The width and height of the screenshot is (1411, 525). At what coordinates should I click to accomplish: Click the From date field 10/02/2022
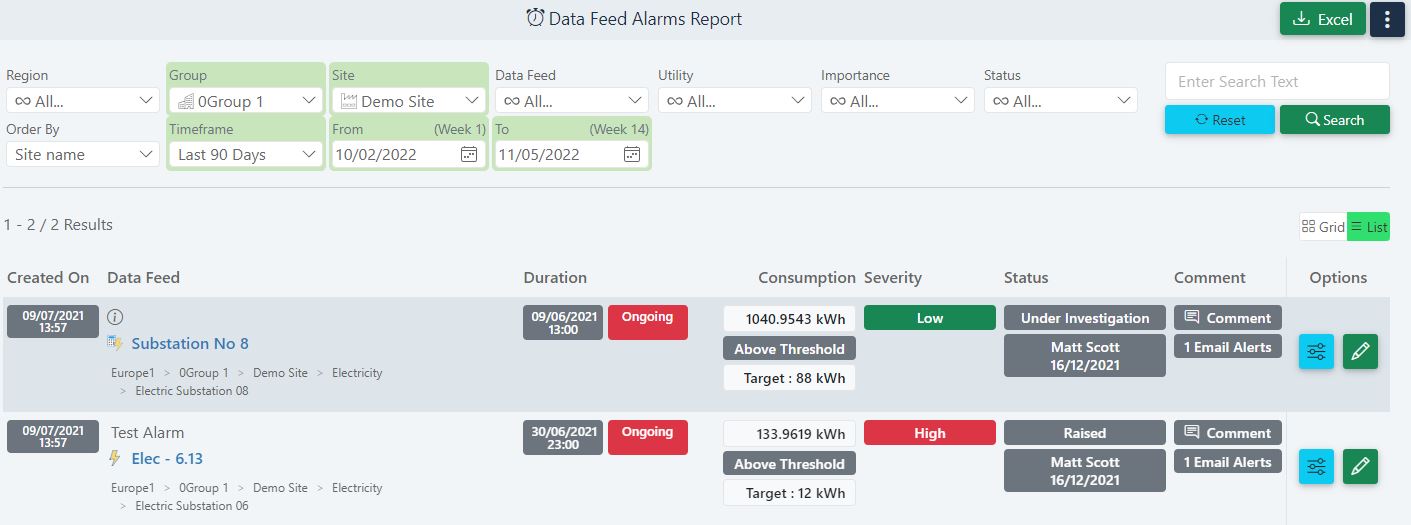pyautogui.click(x=409, y=154)
